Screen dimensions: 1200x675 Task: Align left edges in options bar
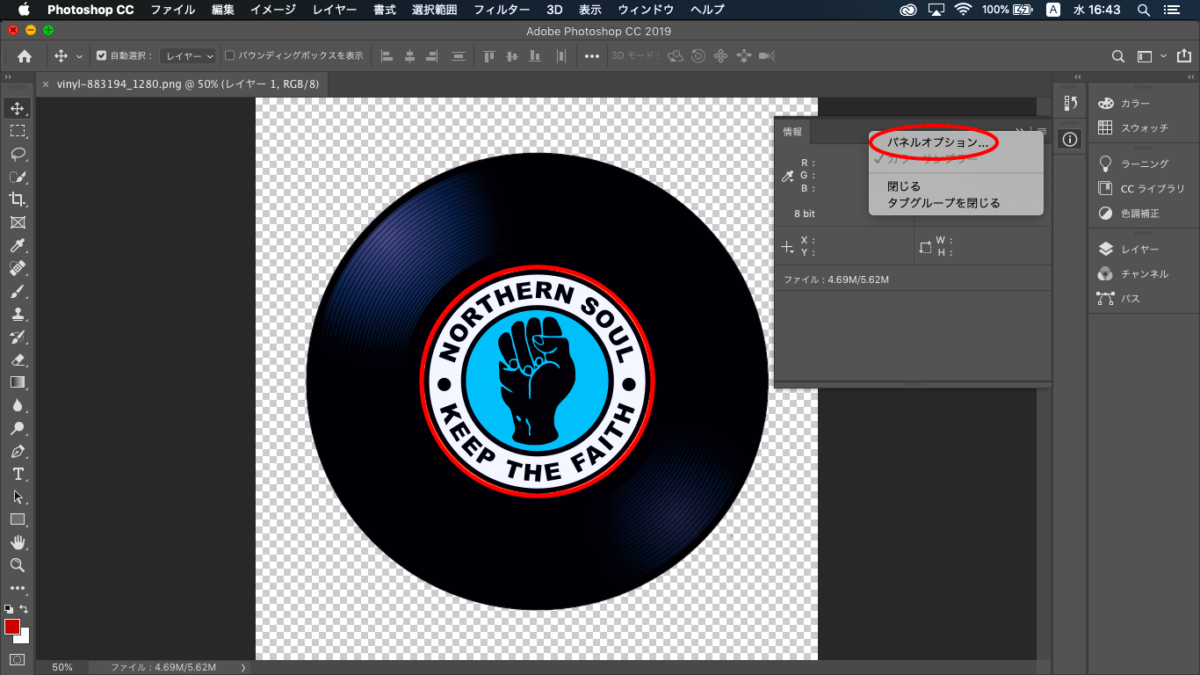tap(386, 56)
